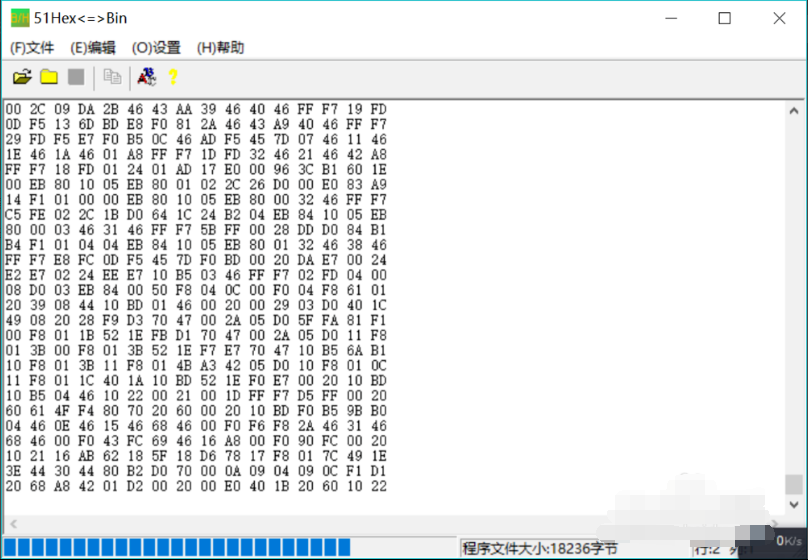808x560 pixels.
Task: Open help via yellow question mark icon
Action: pyautogui.click(x=173, y=77)
